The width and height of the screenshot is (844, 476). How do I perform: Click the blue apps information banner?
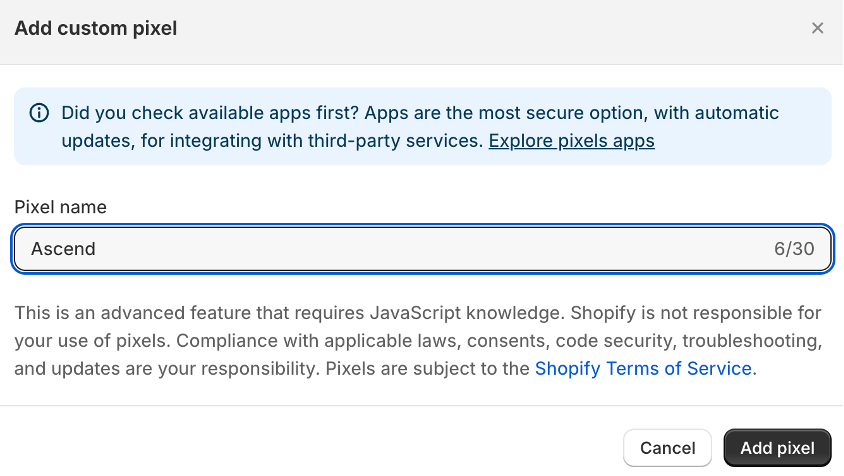[x=423, y=126]
